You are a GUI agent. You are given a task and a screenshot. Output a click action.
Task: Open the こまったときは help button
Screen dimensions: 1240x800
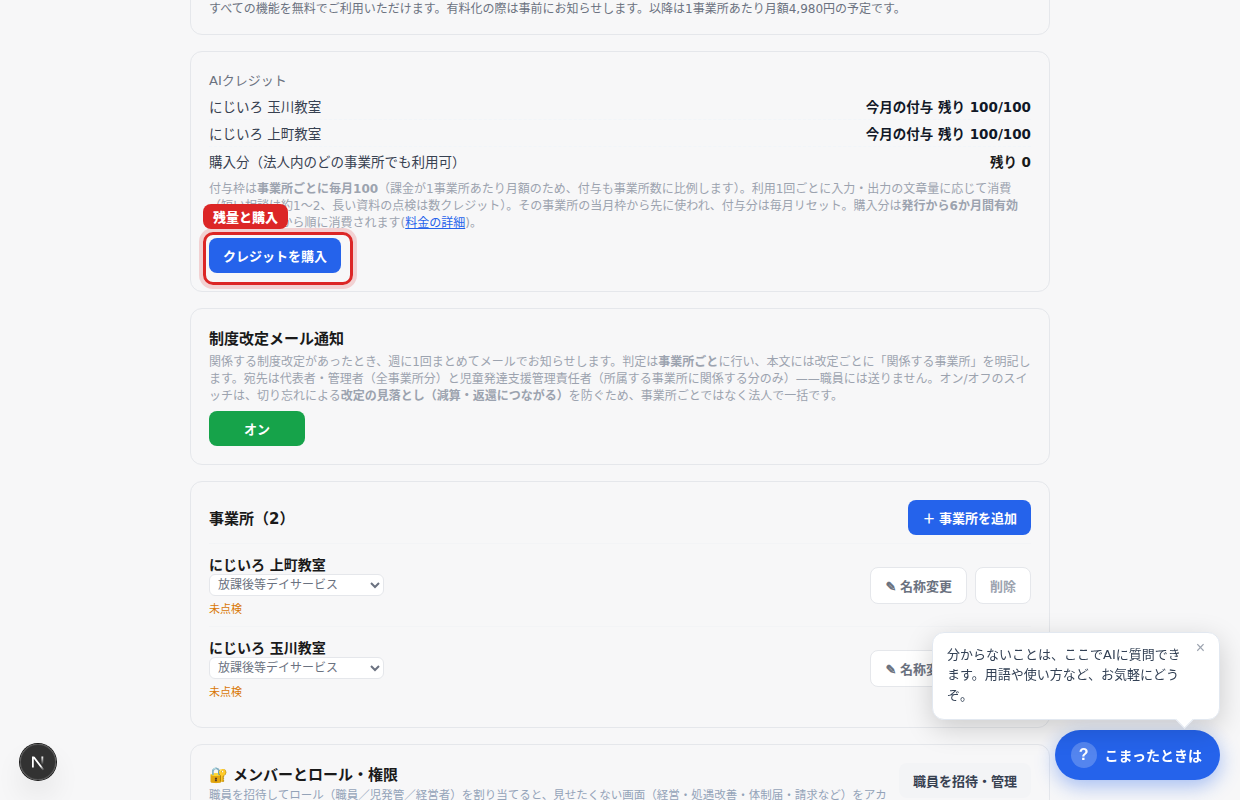coord(1137,755)
